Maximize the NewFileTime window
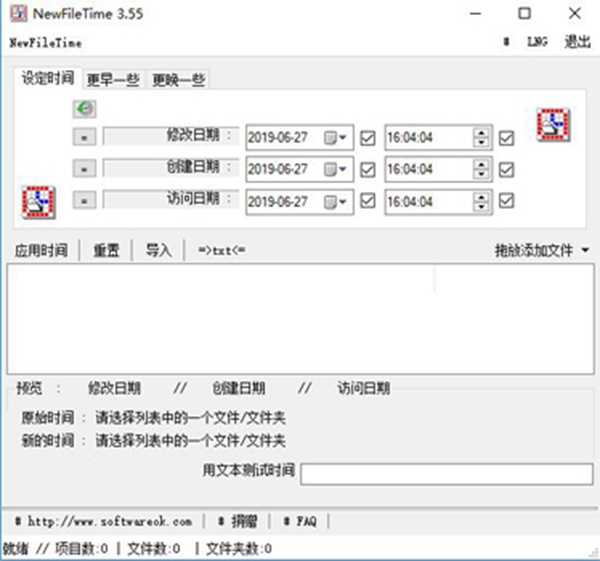This screenshot has width=600, height=561. (x=525, y=14)
